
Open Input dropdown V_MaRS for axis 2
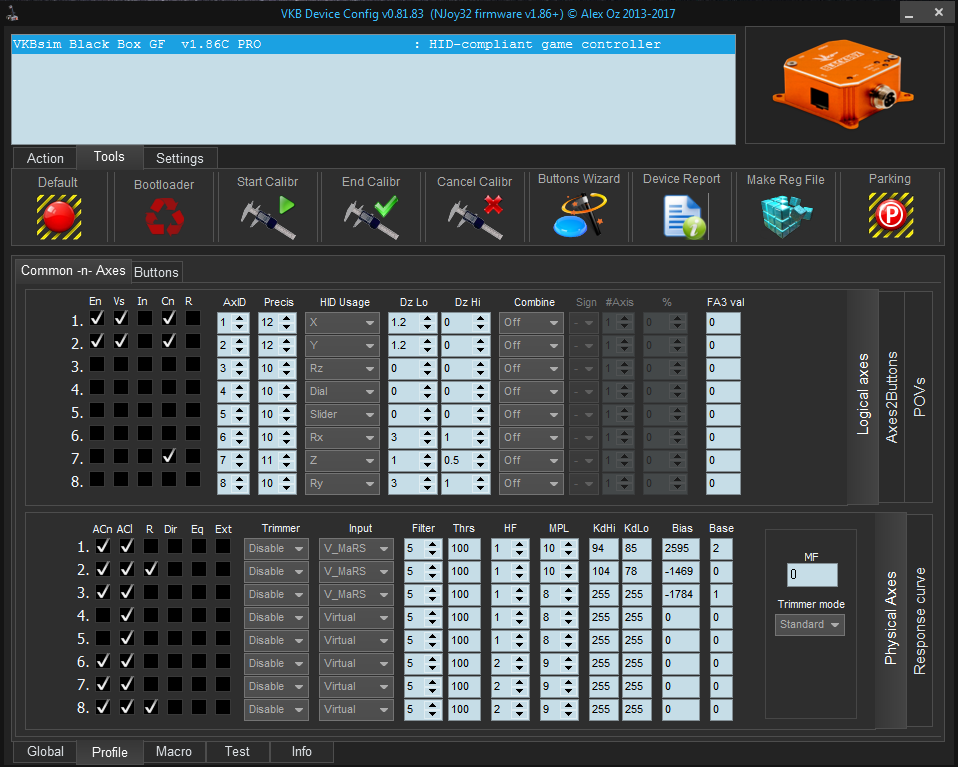(x=356, y=572)
